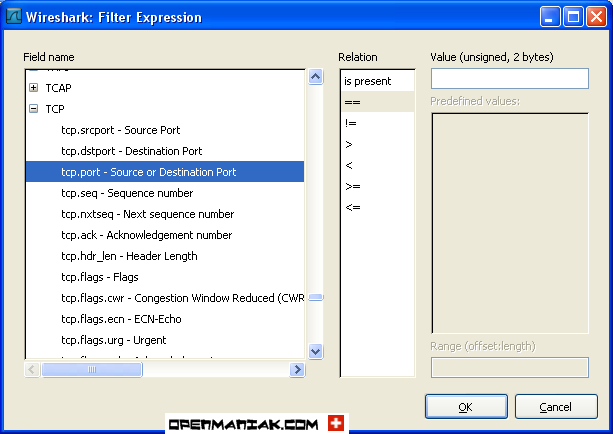Minimize the Filter Expression window
This screenshot has width=613, height=434.
point(550,17)
